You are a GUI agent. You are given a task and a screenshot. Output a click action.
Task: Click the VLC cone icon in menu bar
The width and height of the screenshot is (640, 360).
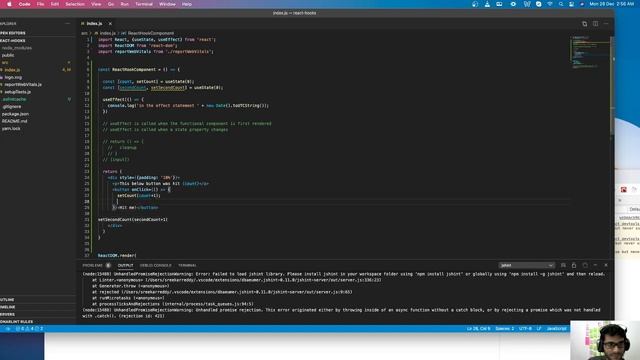pyautogui.click(x=487, y=4)
